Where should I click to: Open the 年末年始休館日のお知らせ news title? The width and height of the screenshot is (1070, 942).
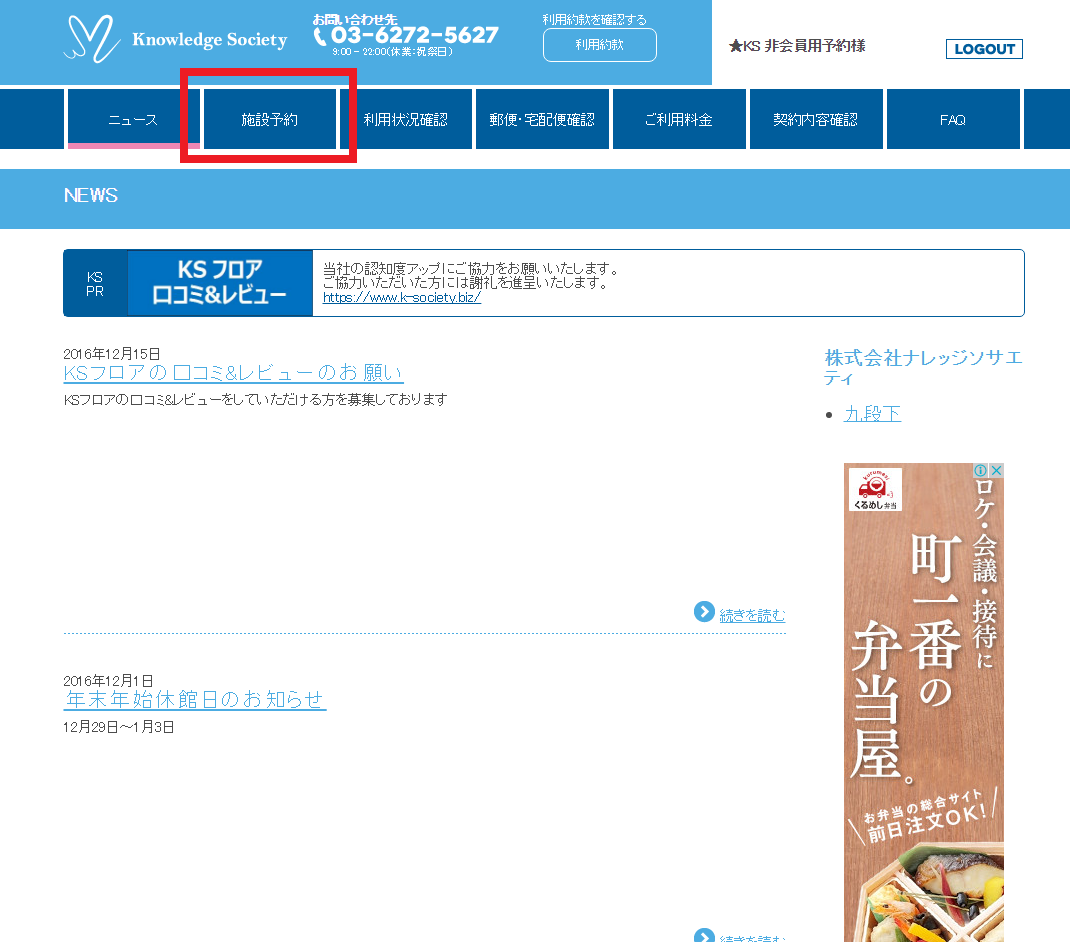[195, 699]
